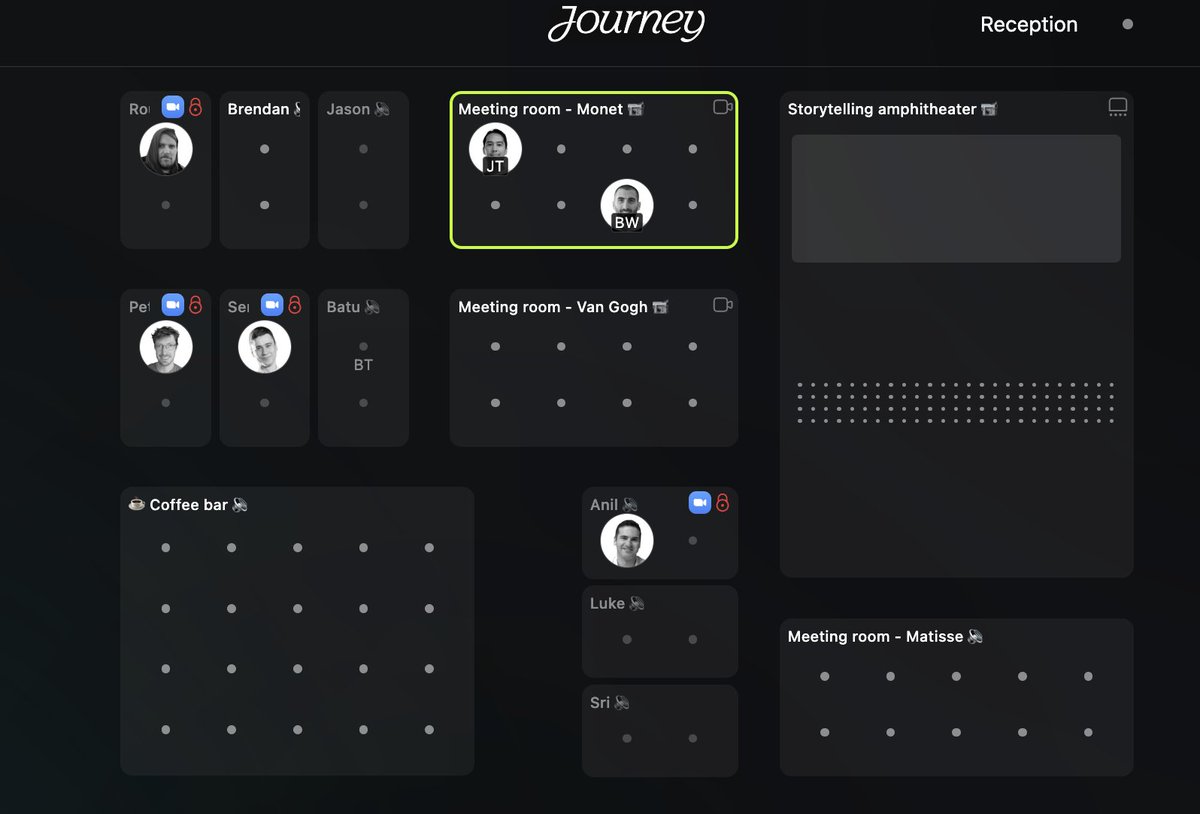Click the video camera icon in Meeting room - Monet
This screenshot has height=814, width=1200.
[x=723, y=107]
